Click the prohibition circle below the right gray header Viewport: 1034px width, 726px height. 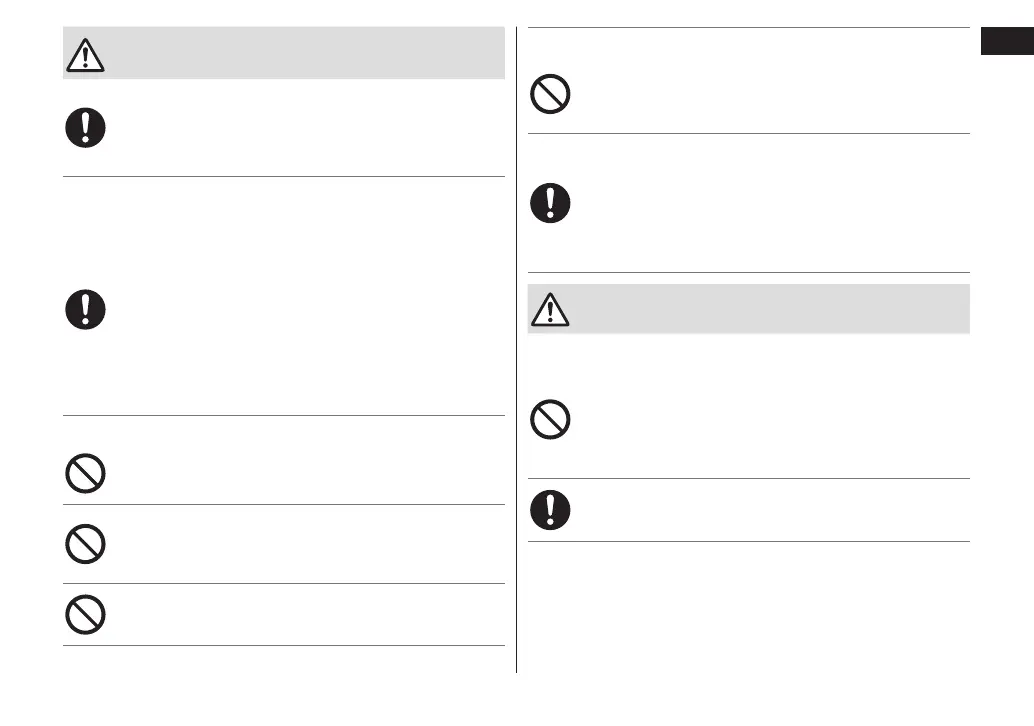(x=551, y=420)
